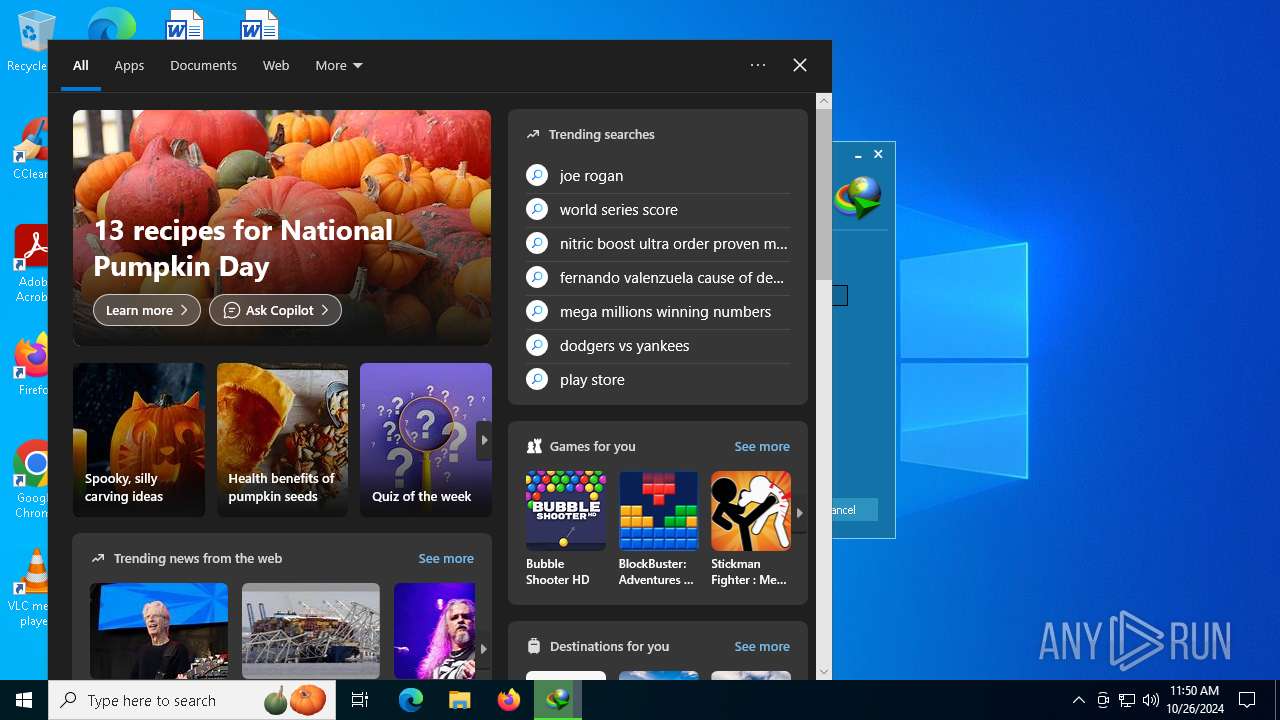This screenshot has height=720, width=1280.
Task: Open network status in the system tray
Action: 1127,700
